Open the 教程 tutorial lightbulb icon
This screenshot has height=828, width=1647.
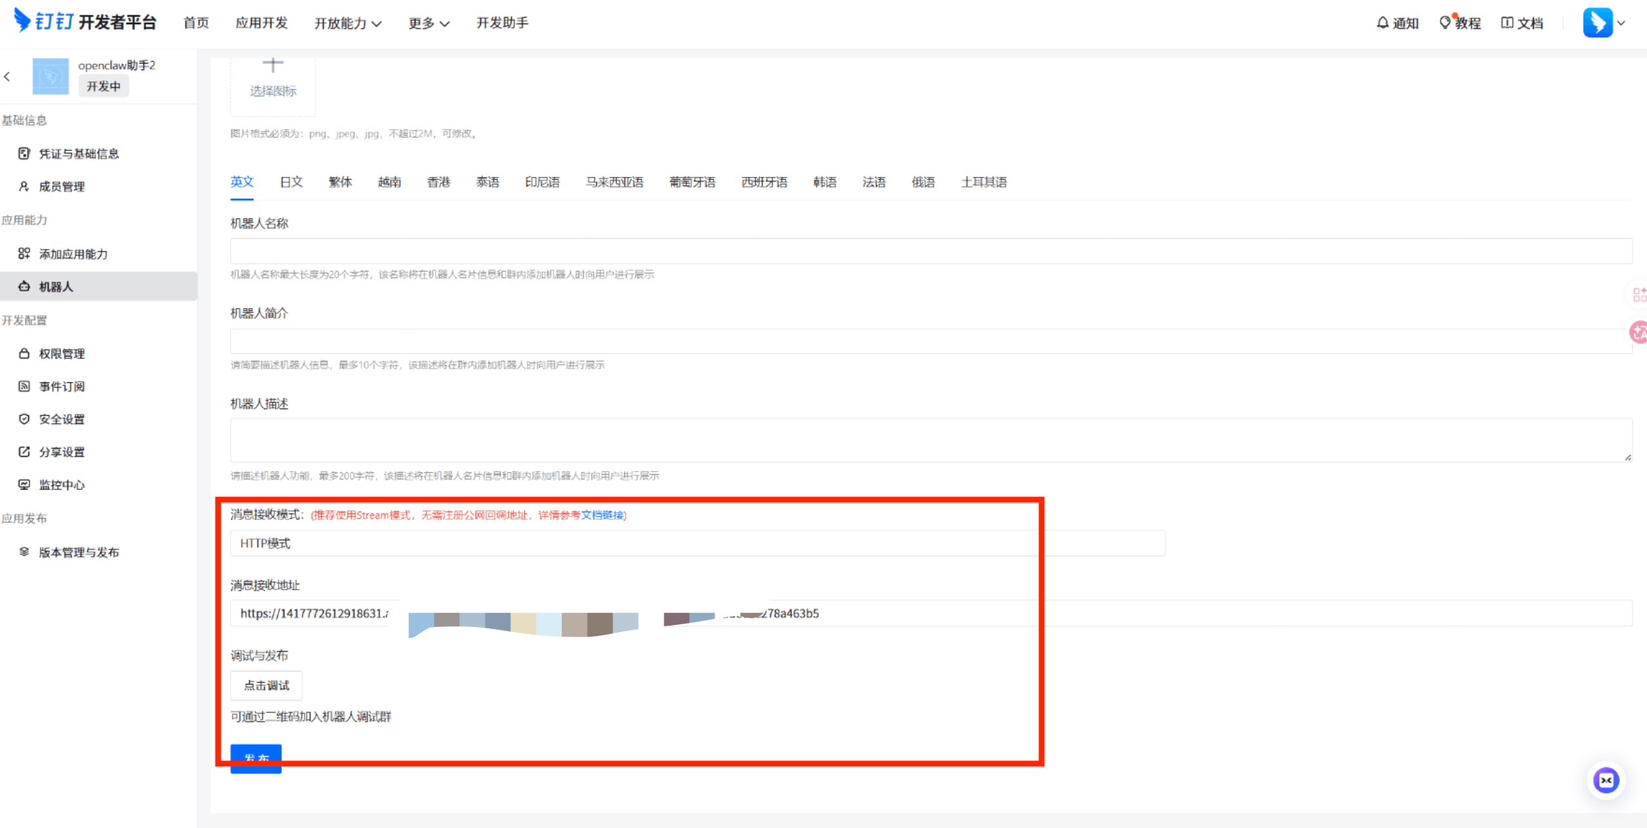[1445, 23]
